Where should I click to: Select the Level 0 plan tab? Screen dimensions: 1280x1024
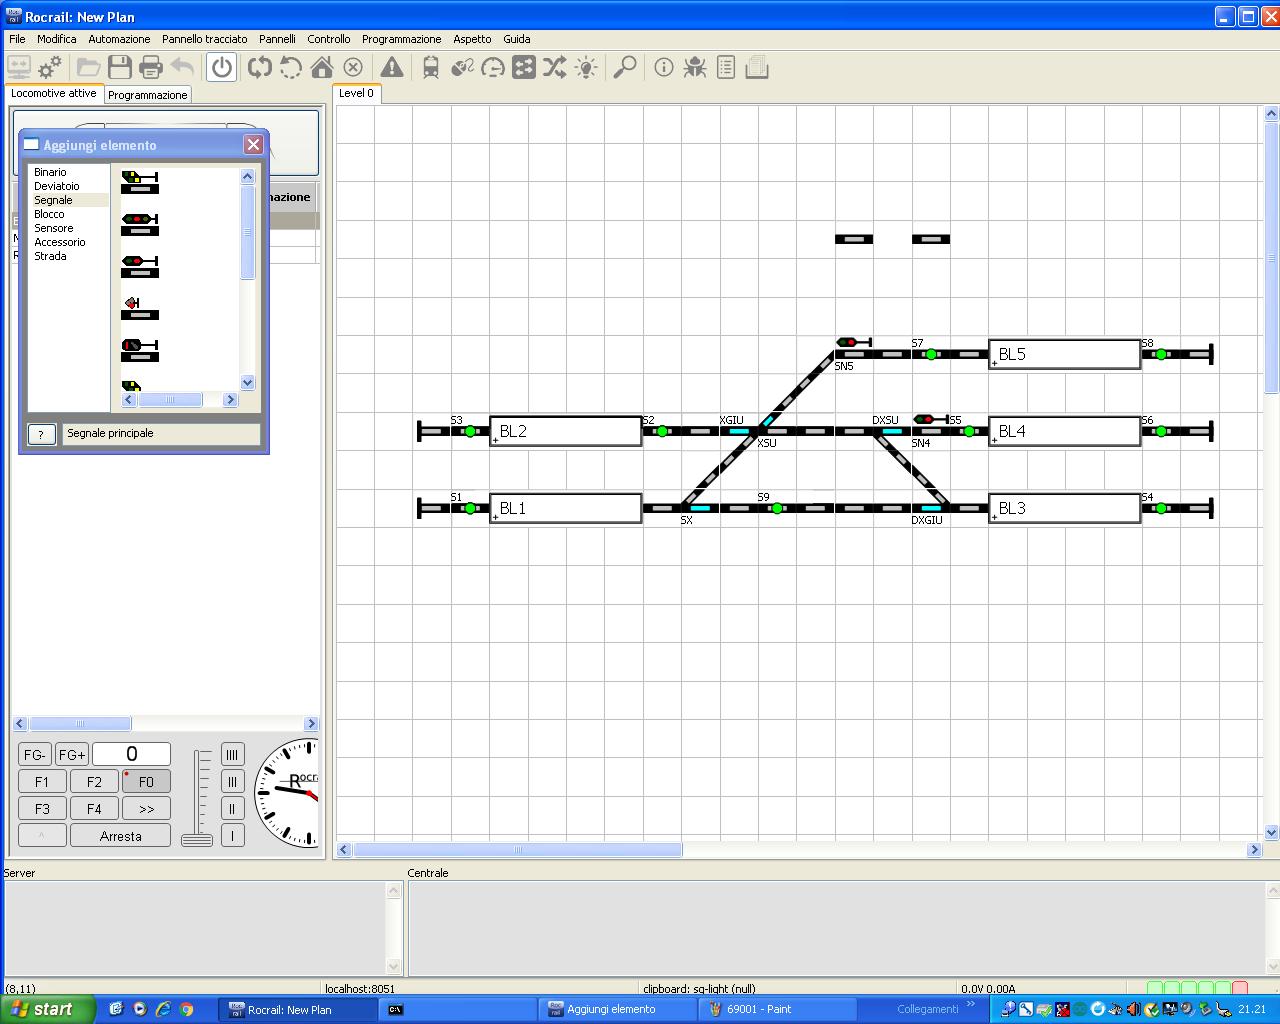356,93
